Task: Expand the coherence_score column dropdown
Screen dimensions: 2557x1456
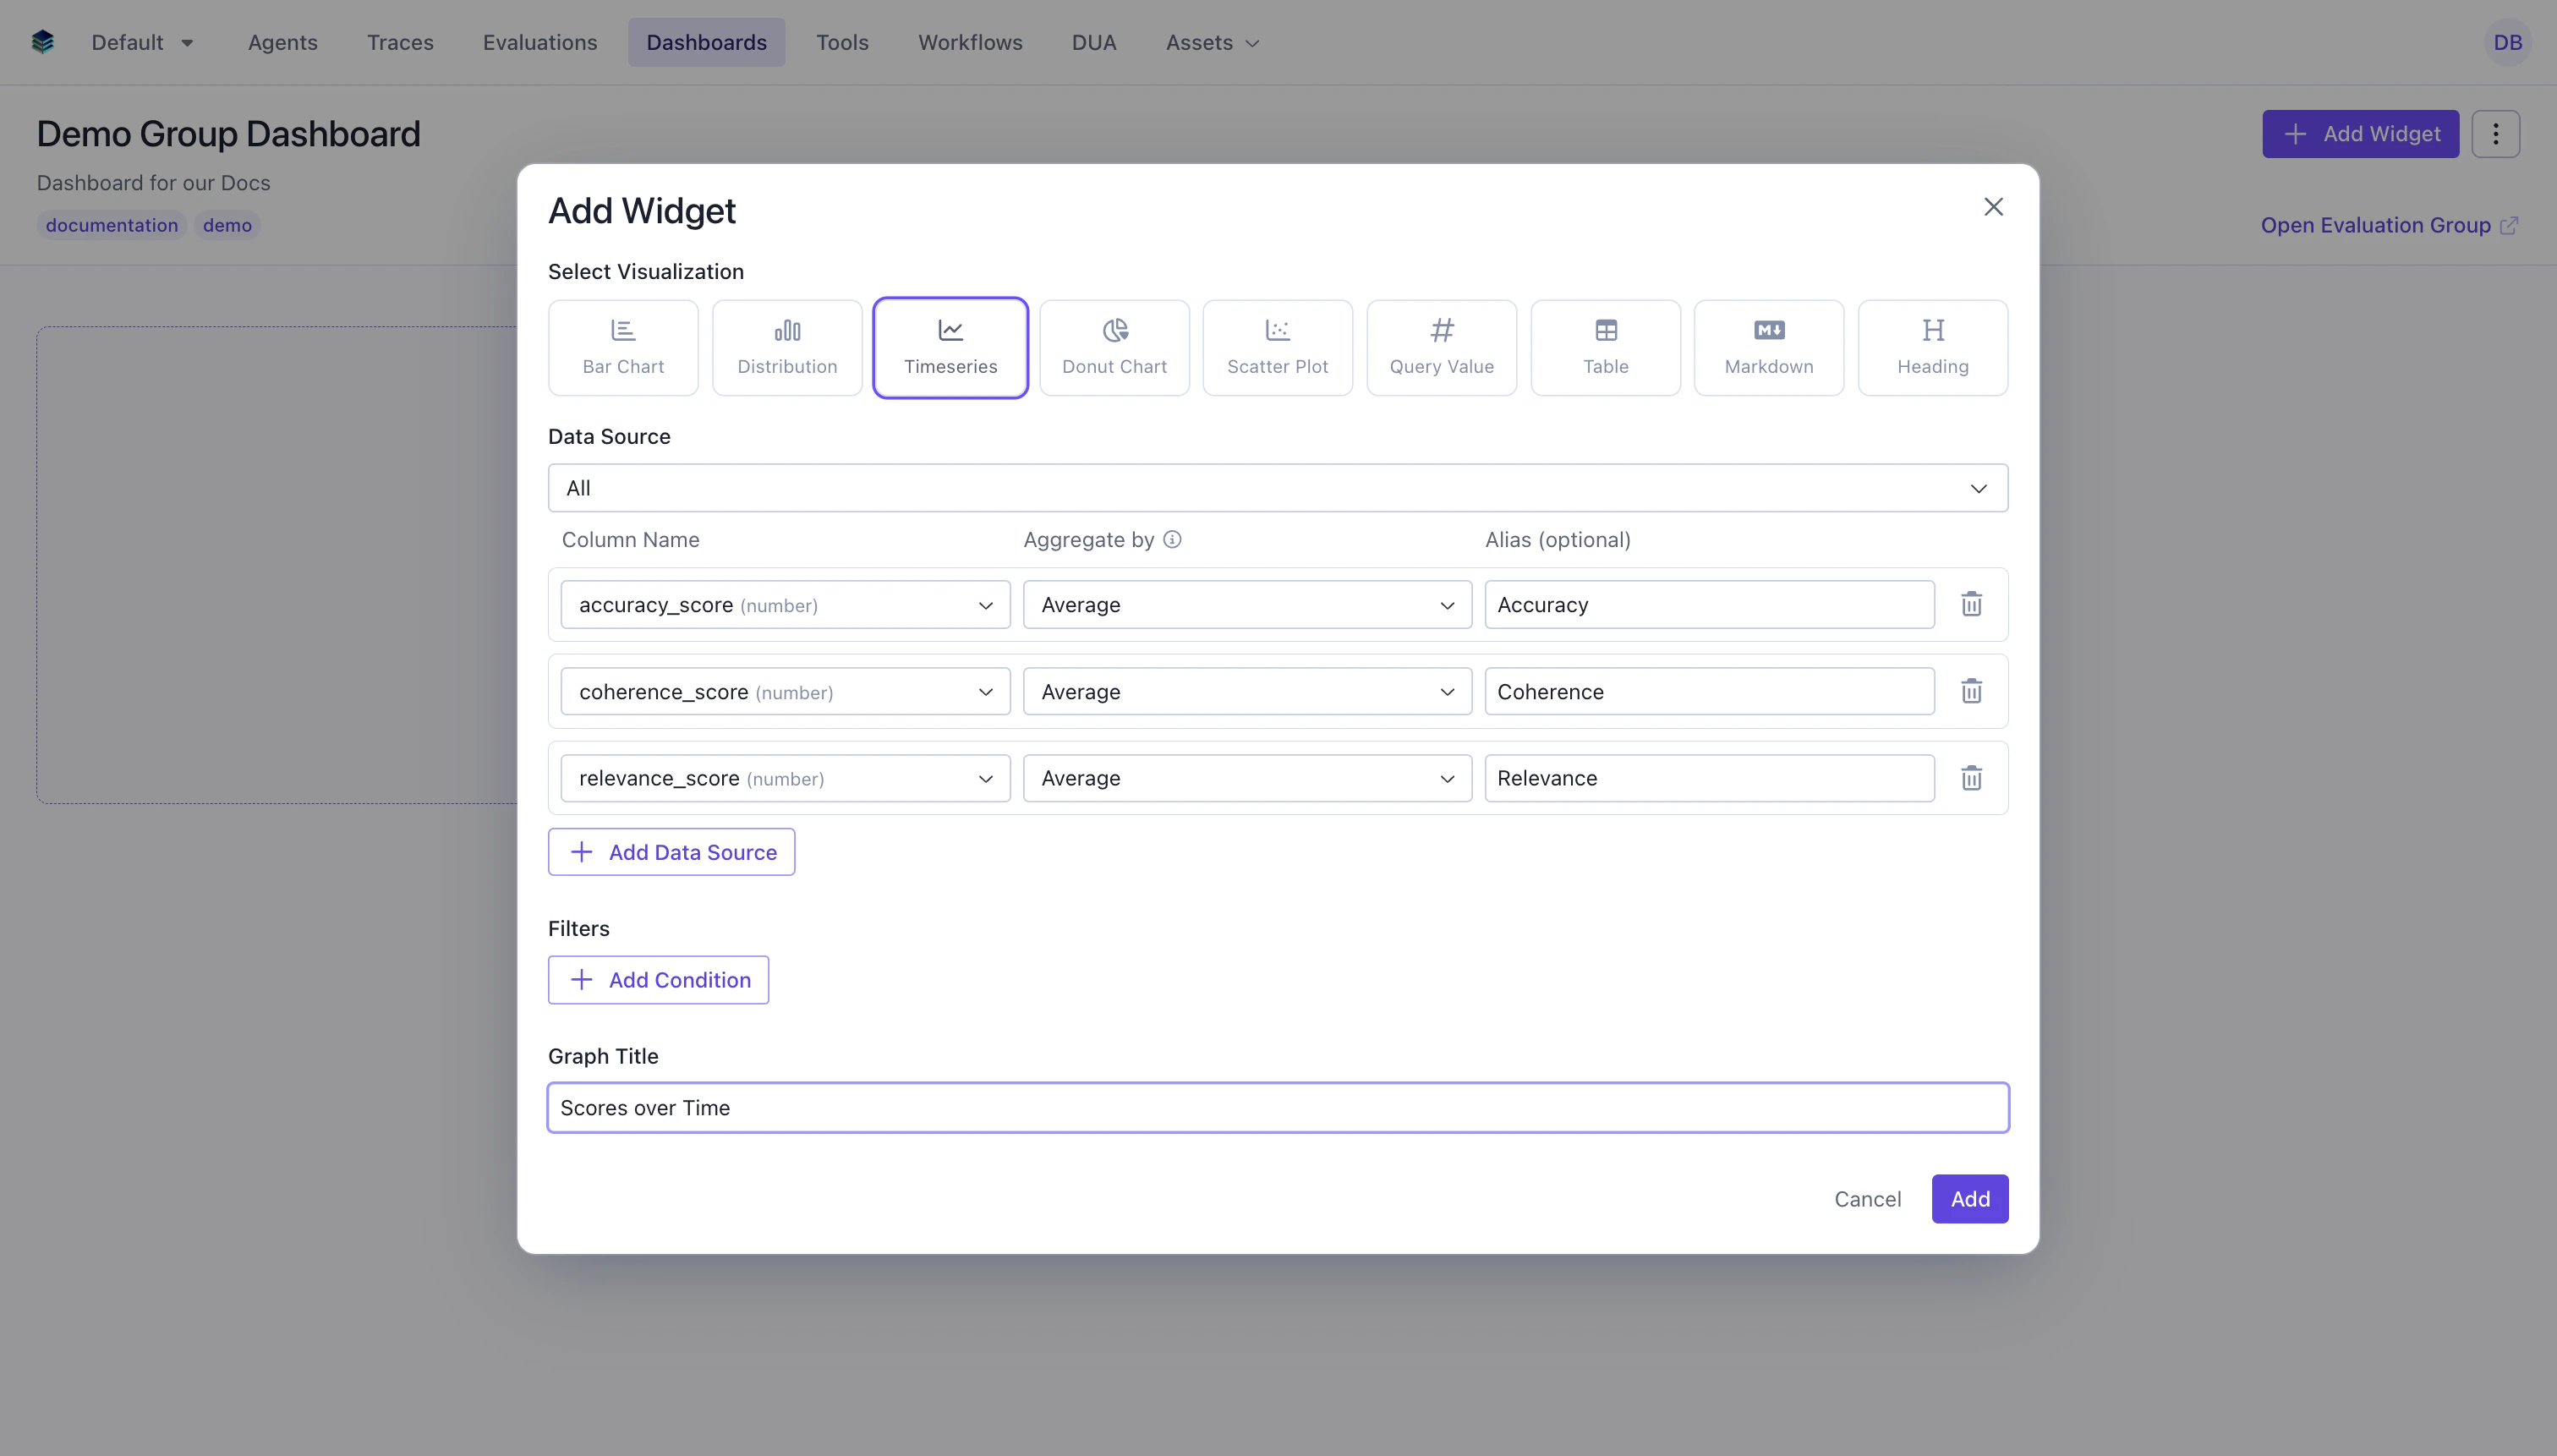Action: (x=785, y=691)
